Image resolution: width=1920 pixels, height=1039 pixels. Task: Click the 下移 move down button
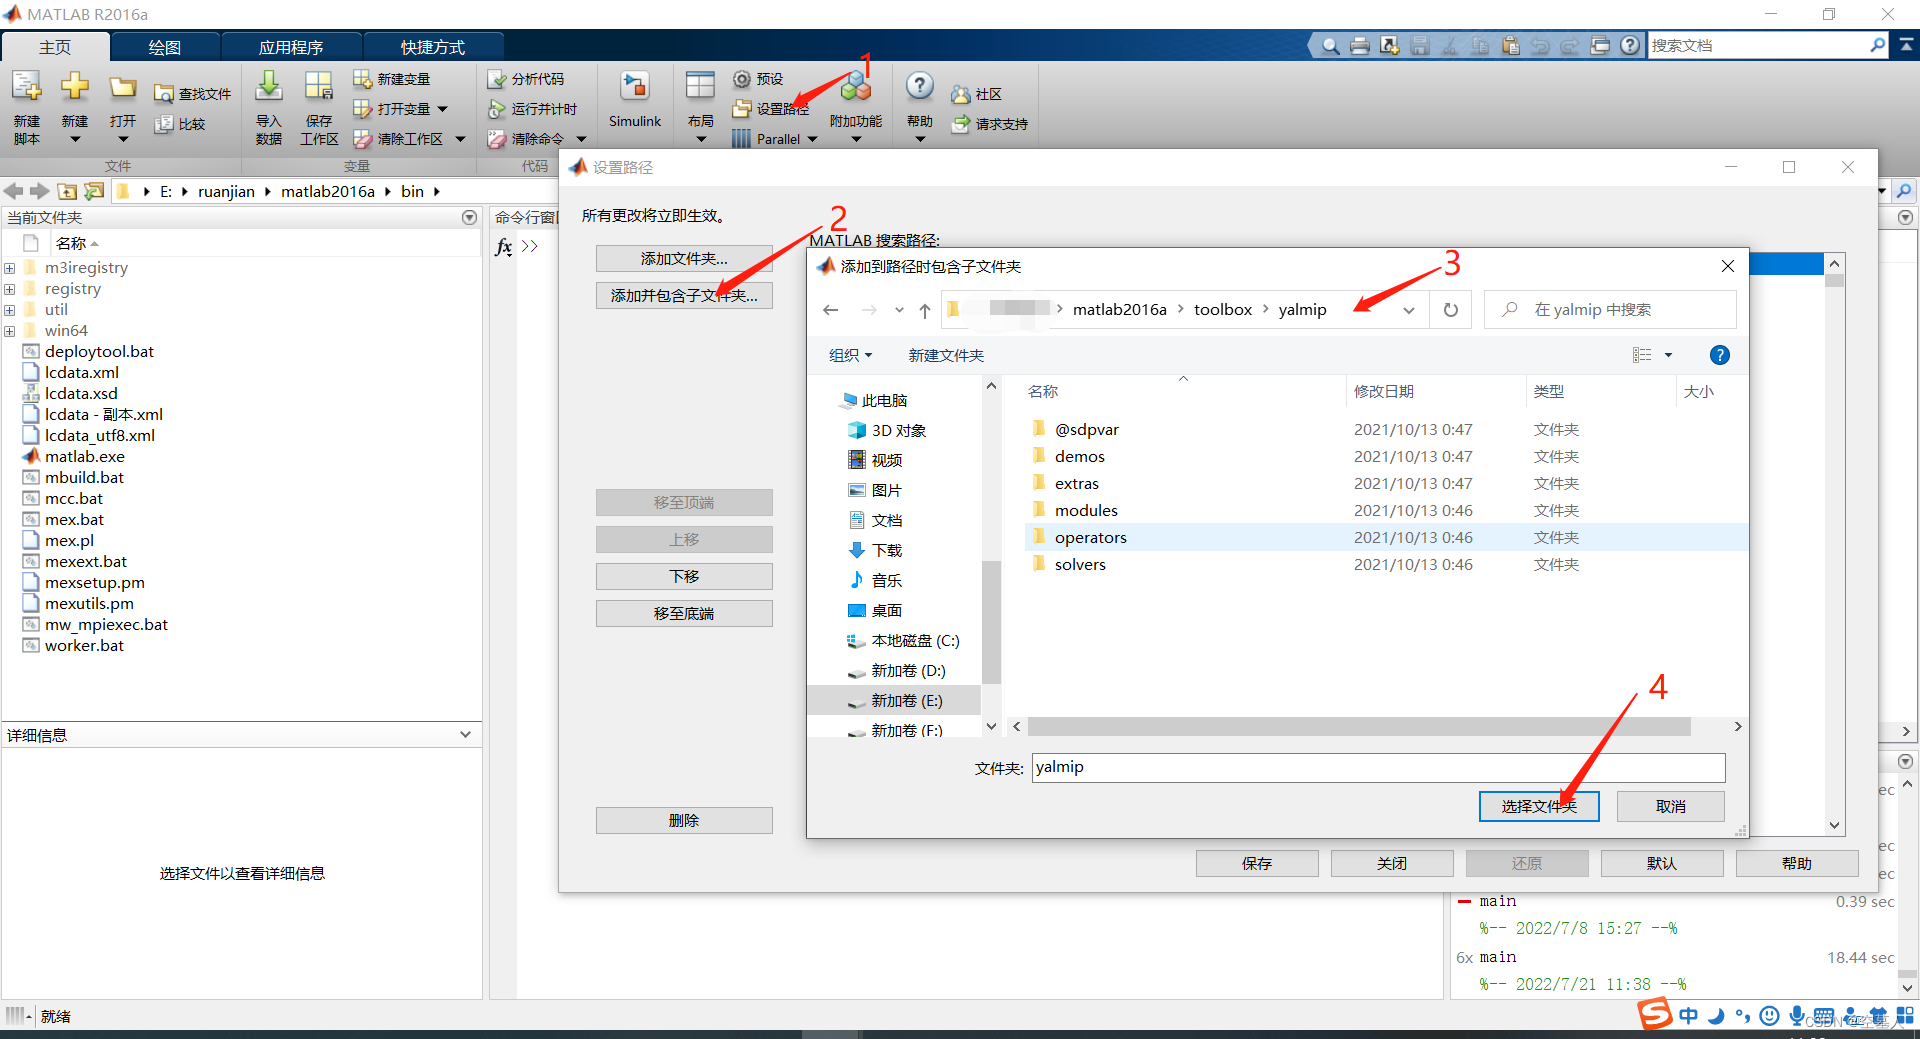[684, 577]
